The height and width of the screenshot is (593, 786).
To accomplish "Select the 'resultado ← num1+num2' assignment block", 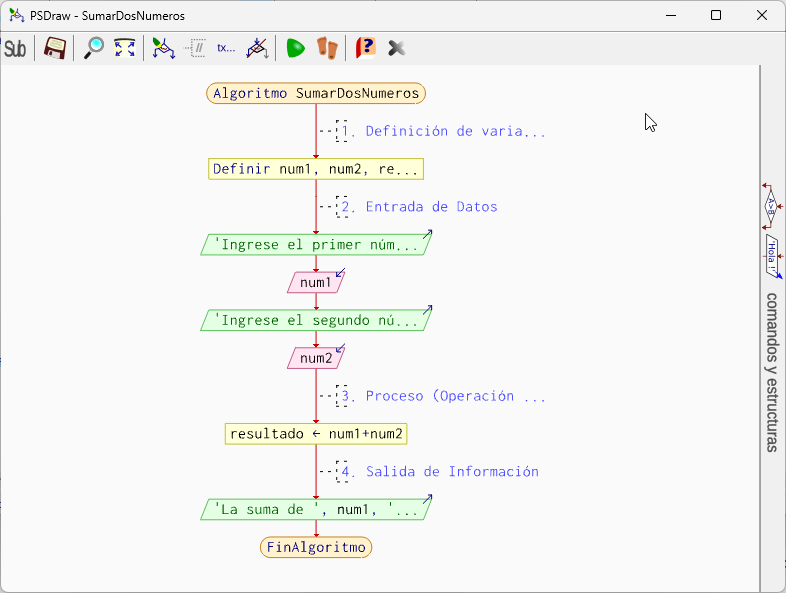I will (x=316, y=434).
